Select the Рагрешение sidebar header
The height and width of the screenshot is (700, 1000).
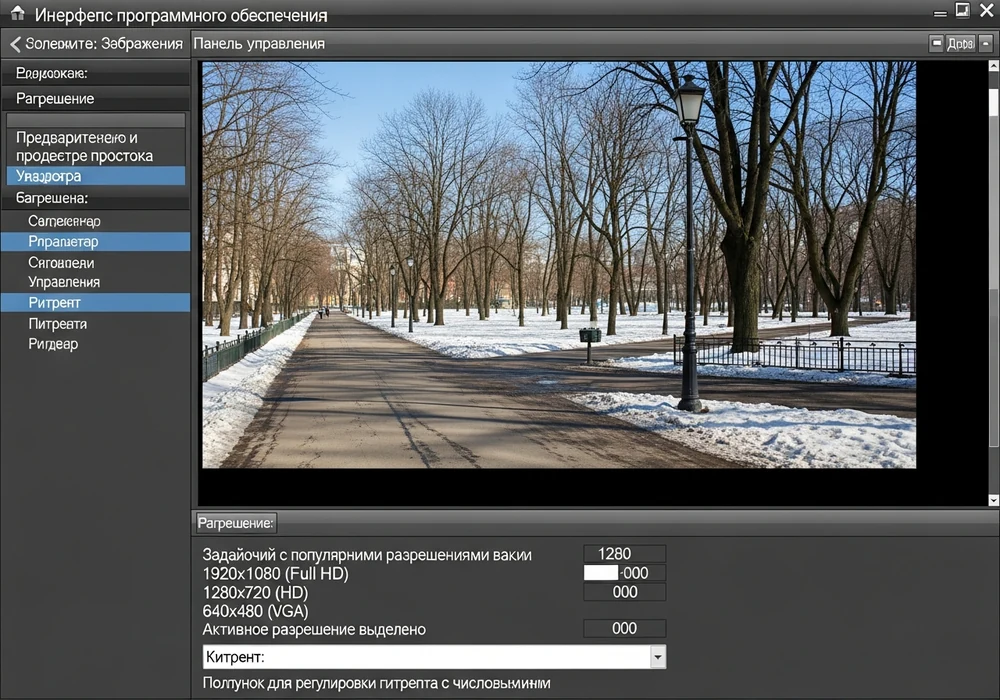(x=96, y=99)
